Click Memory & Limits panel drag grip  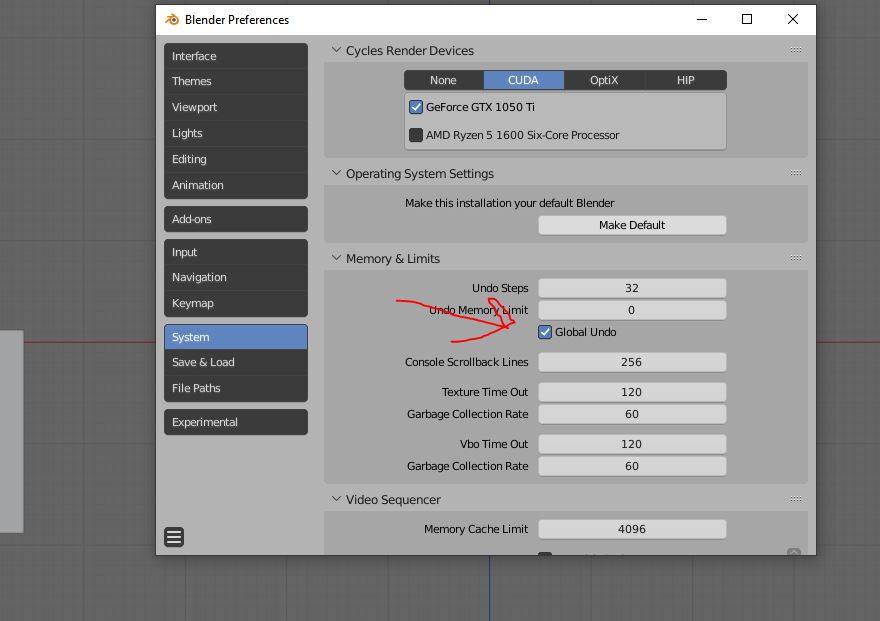[x=796, y=258]
